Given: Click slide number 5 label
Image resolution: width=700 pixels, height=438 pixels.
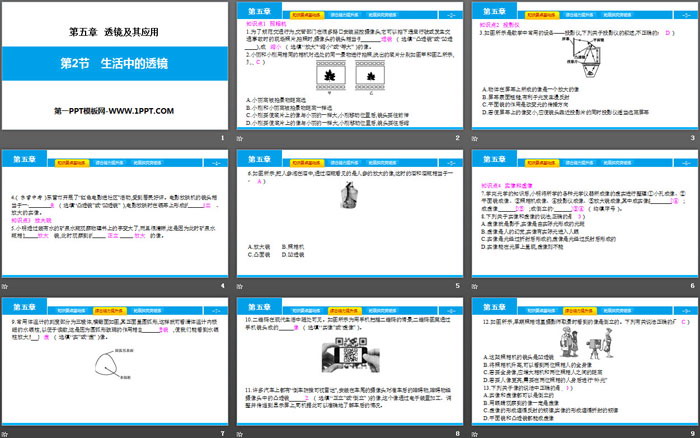Looking at the screenshot, I should 457,286.
